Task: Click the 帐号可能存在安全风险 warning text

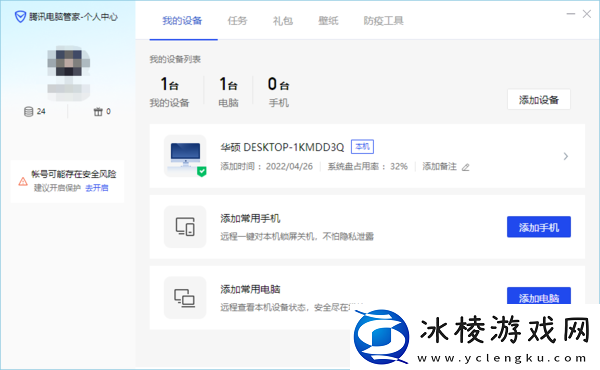Action: click(74, 174)
